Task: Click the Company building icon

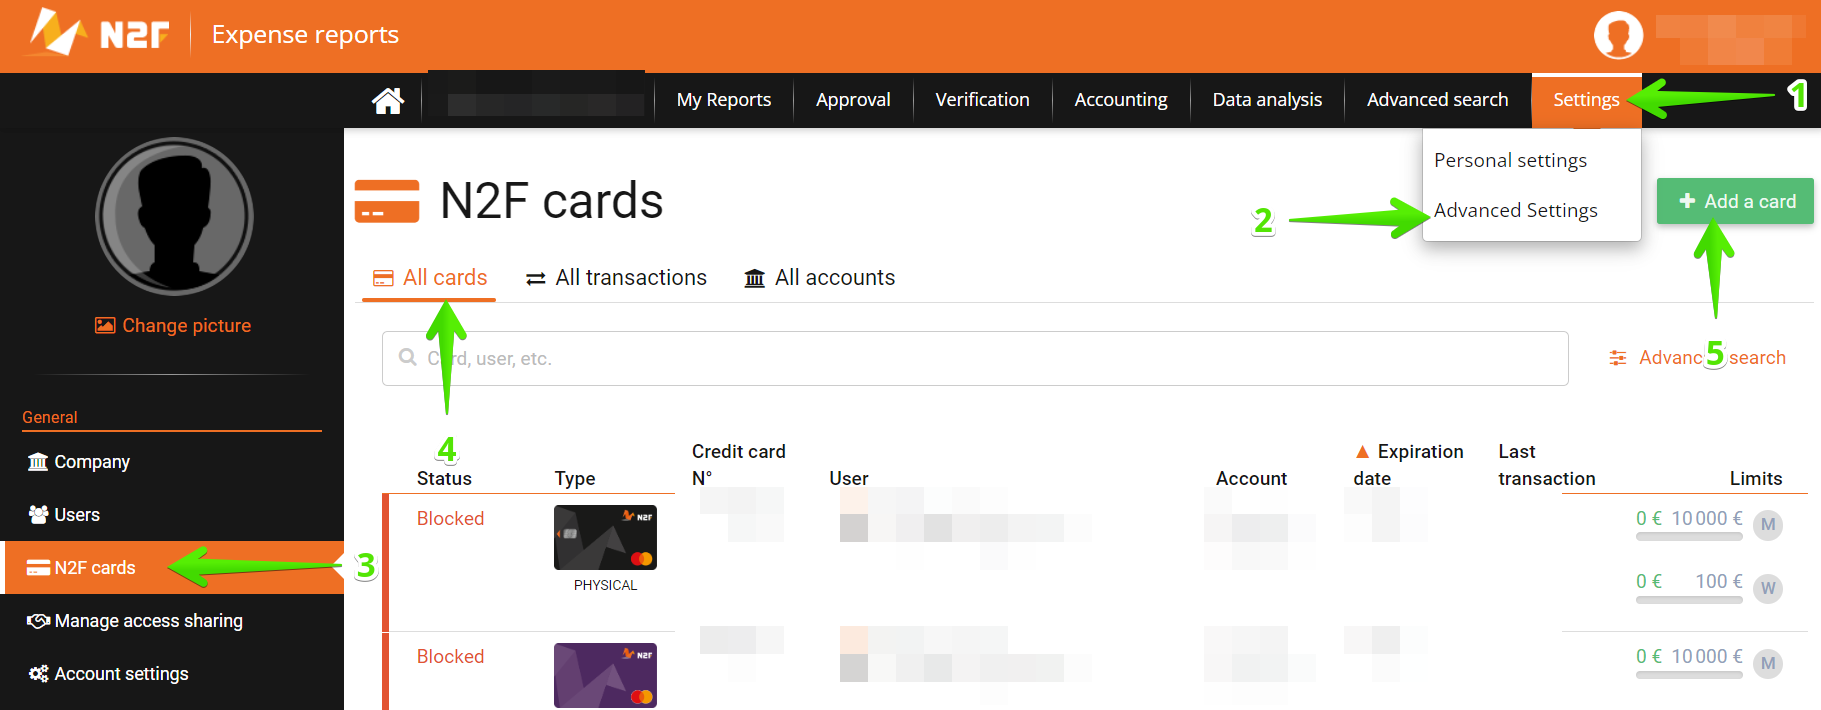Action: pos(38,461)
